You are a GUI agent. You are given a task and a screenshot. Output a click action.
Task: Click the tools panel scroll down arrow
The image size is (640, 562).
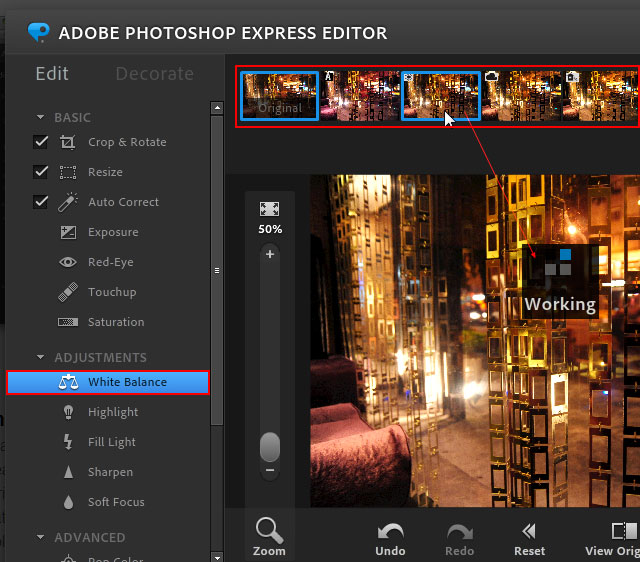pos(217,557)
